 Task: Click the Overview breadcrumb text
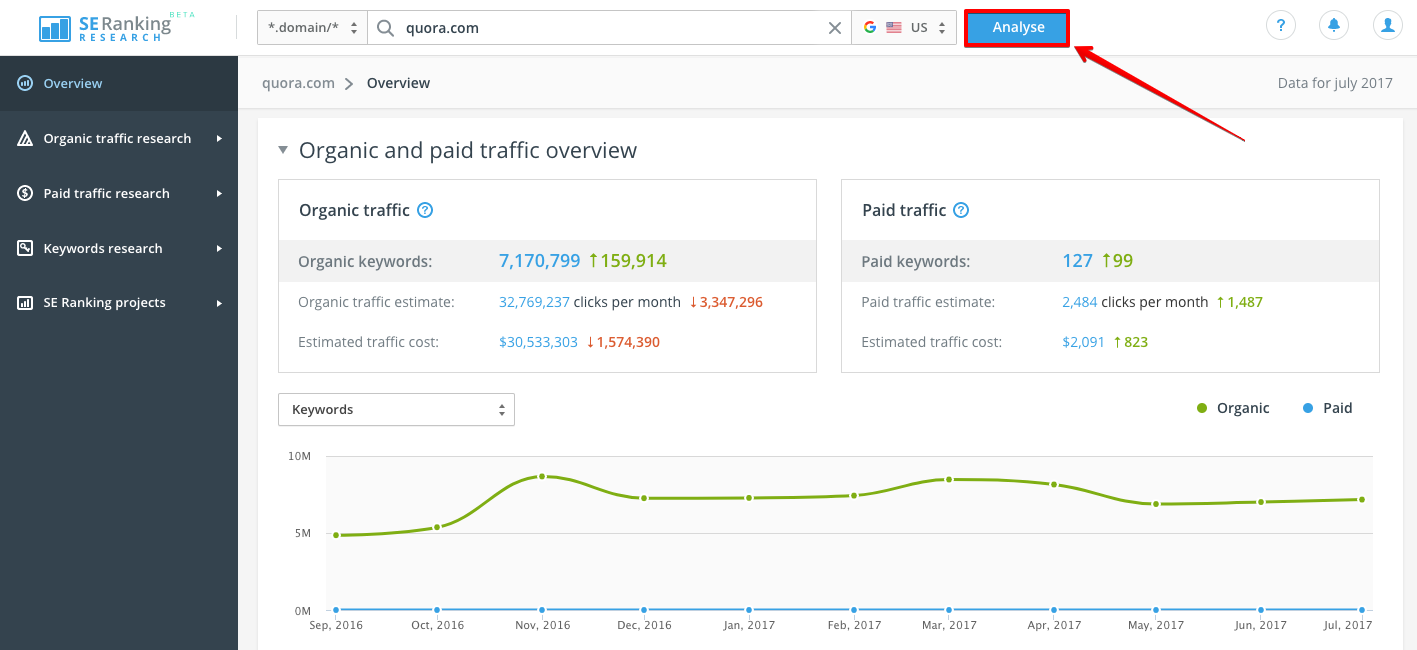click(398, 83)
